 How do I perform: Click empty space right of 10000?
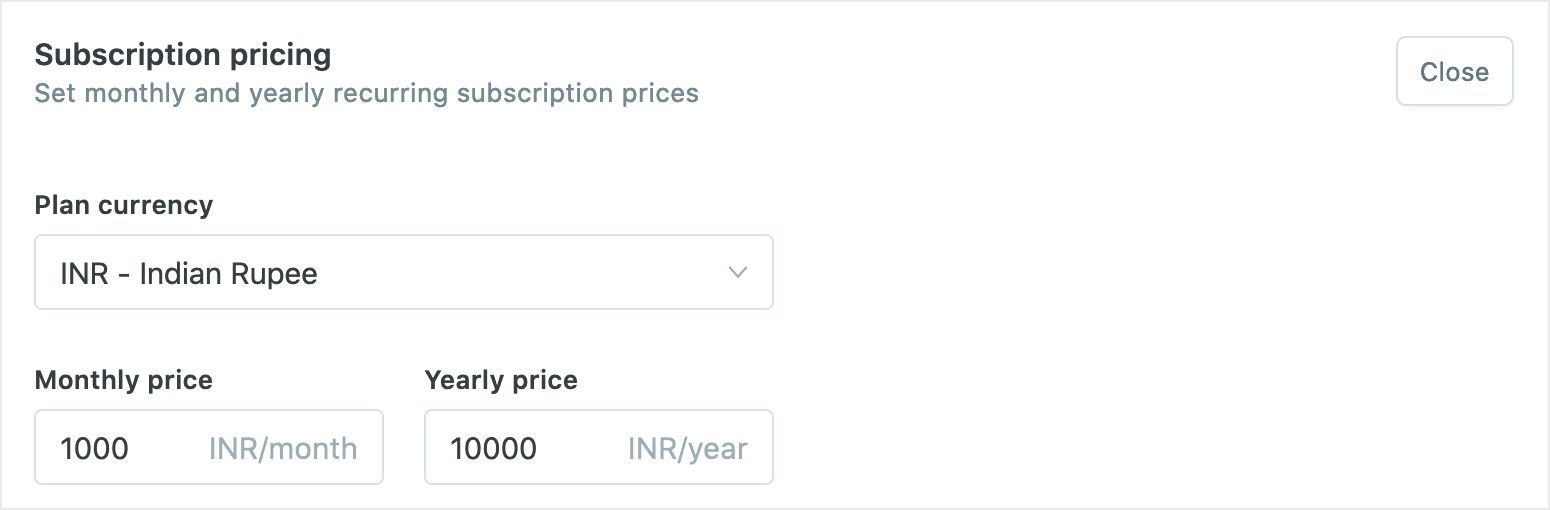pos(580,448)
